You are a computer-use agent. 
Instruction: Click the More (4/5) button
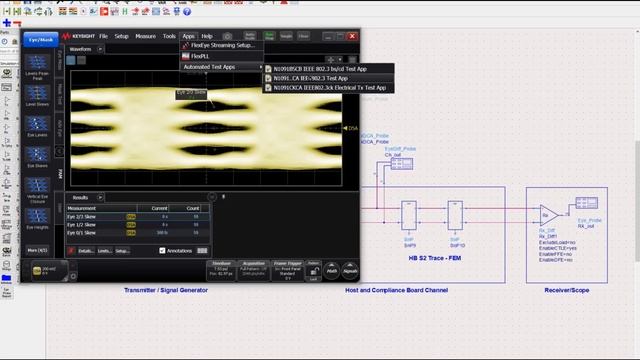click(x=37, y=250)
